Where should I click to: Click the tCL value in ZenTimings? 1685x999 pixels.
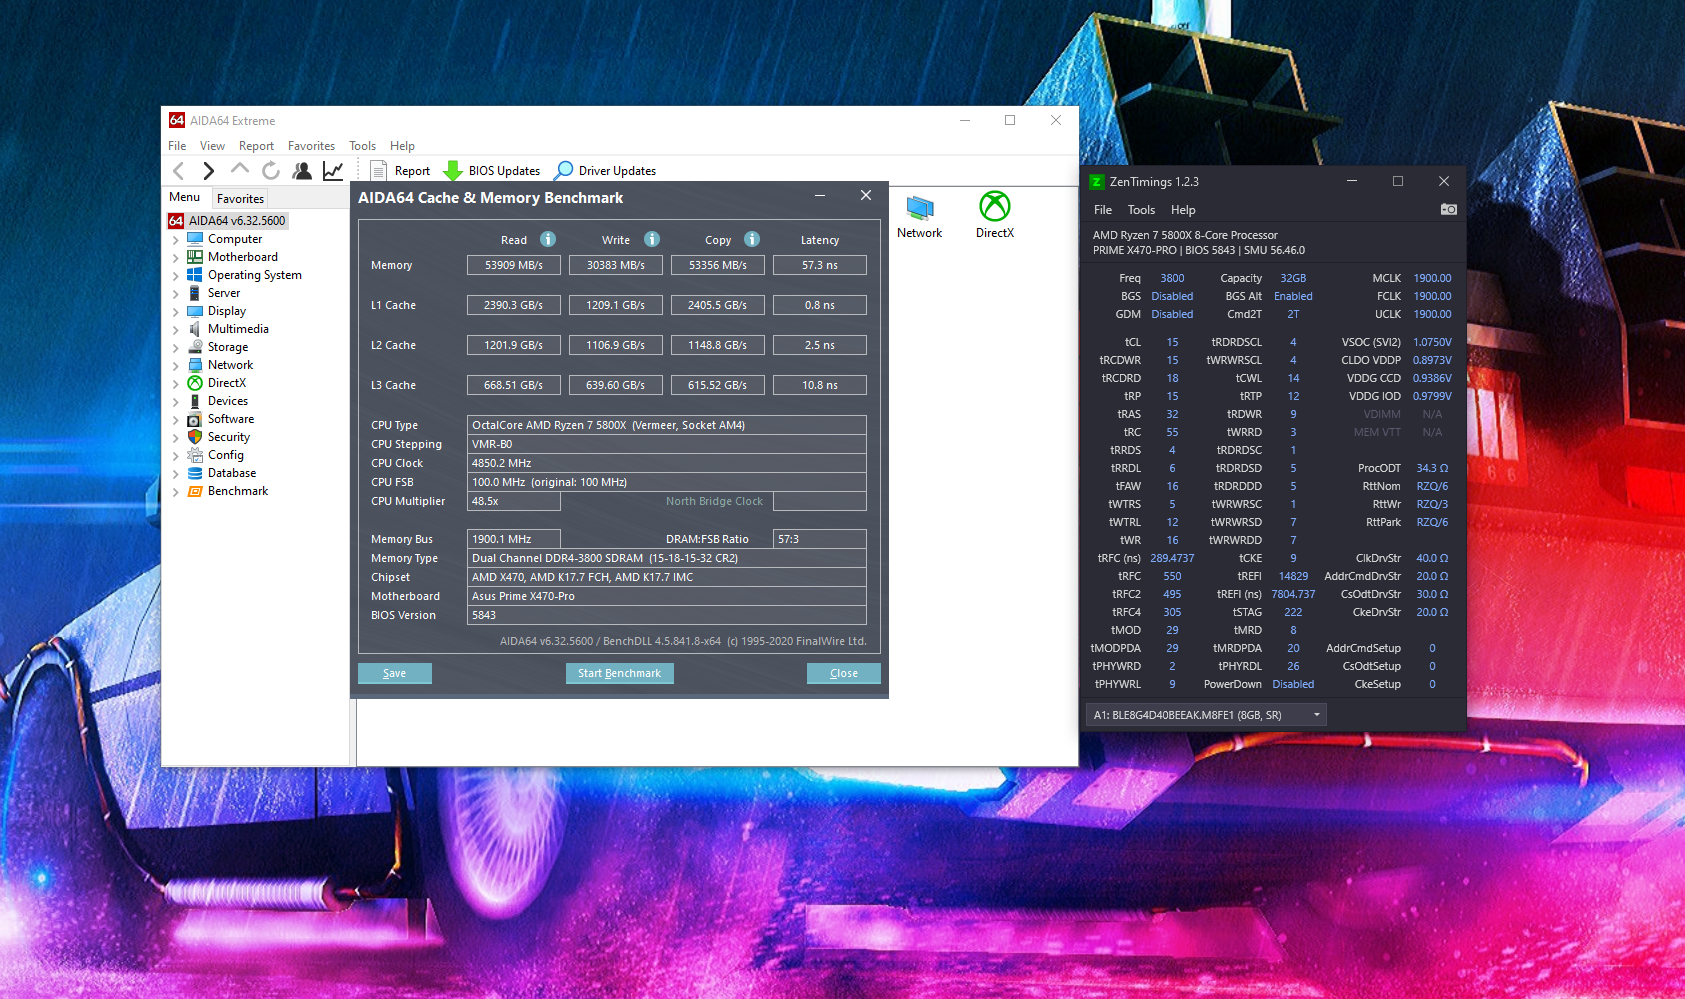pyautogui.click(x=1172, y=342)
